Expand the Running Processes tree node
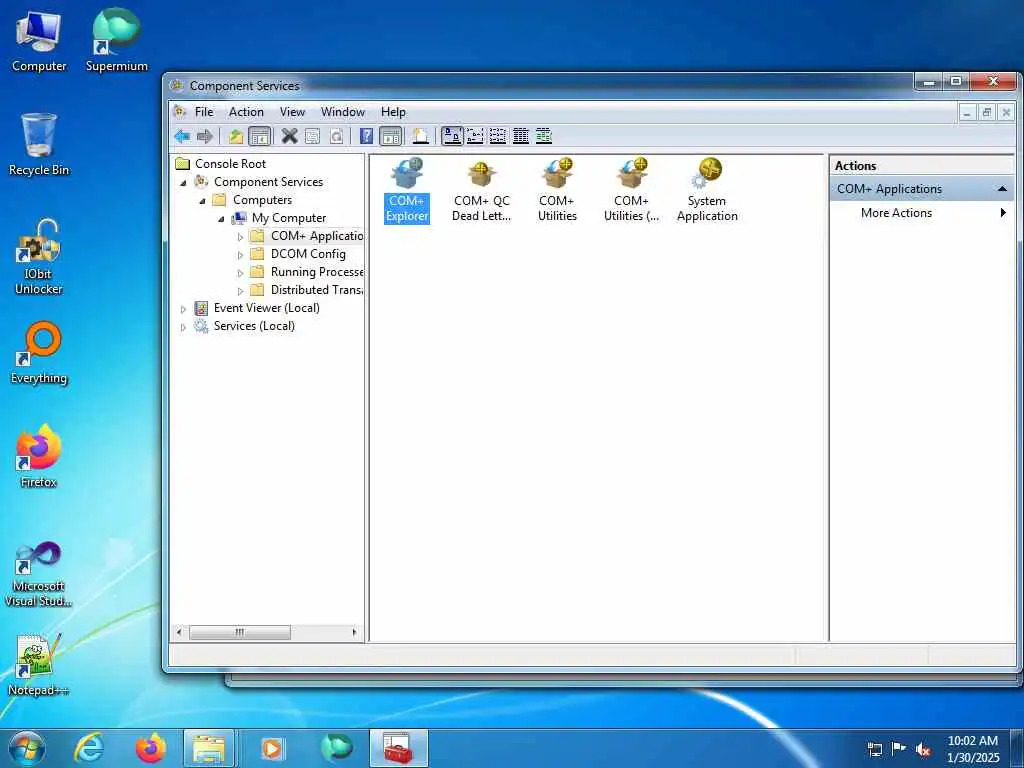 click(x=240, y=272)
